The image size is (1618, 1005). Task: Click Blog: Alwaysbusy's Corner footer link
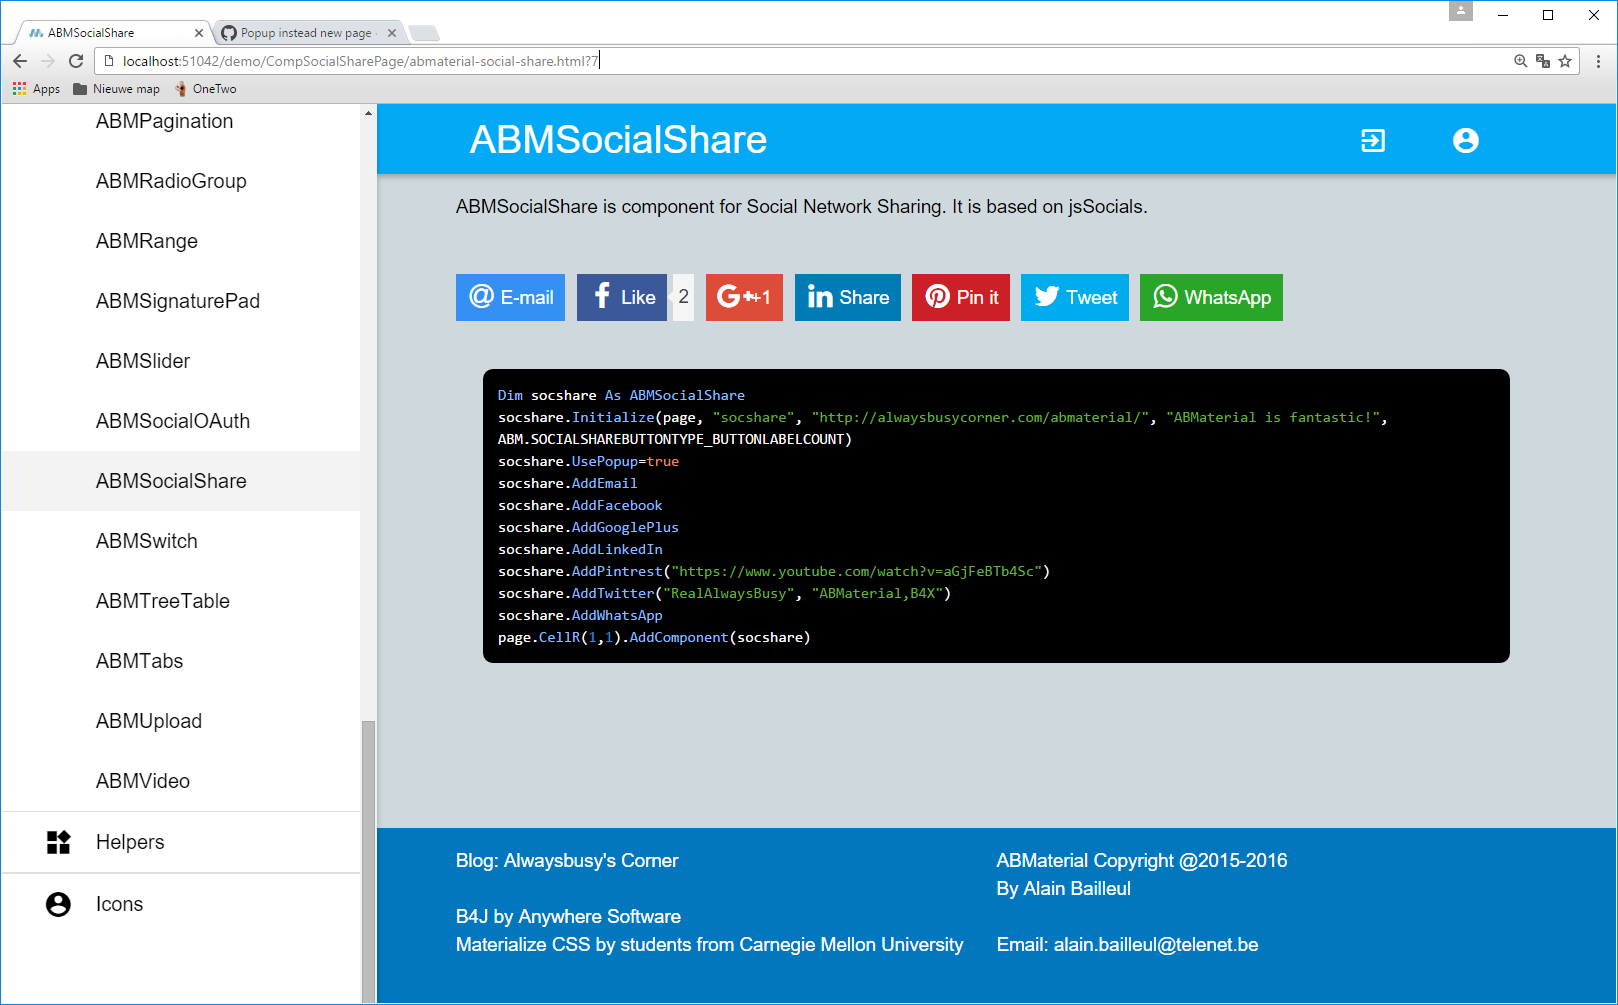point(567,861)
